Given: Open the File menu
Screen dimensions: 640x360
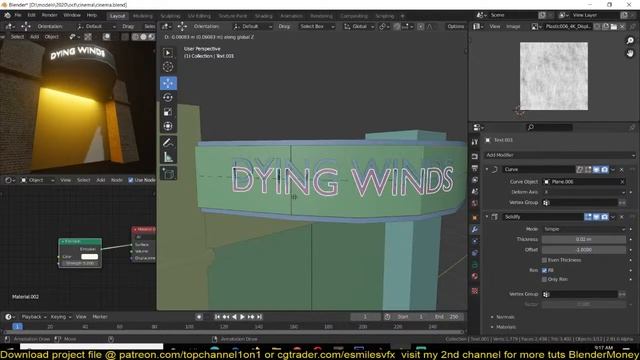Looking at the screenshot, I should 18,15.
